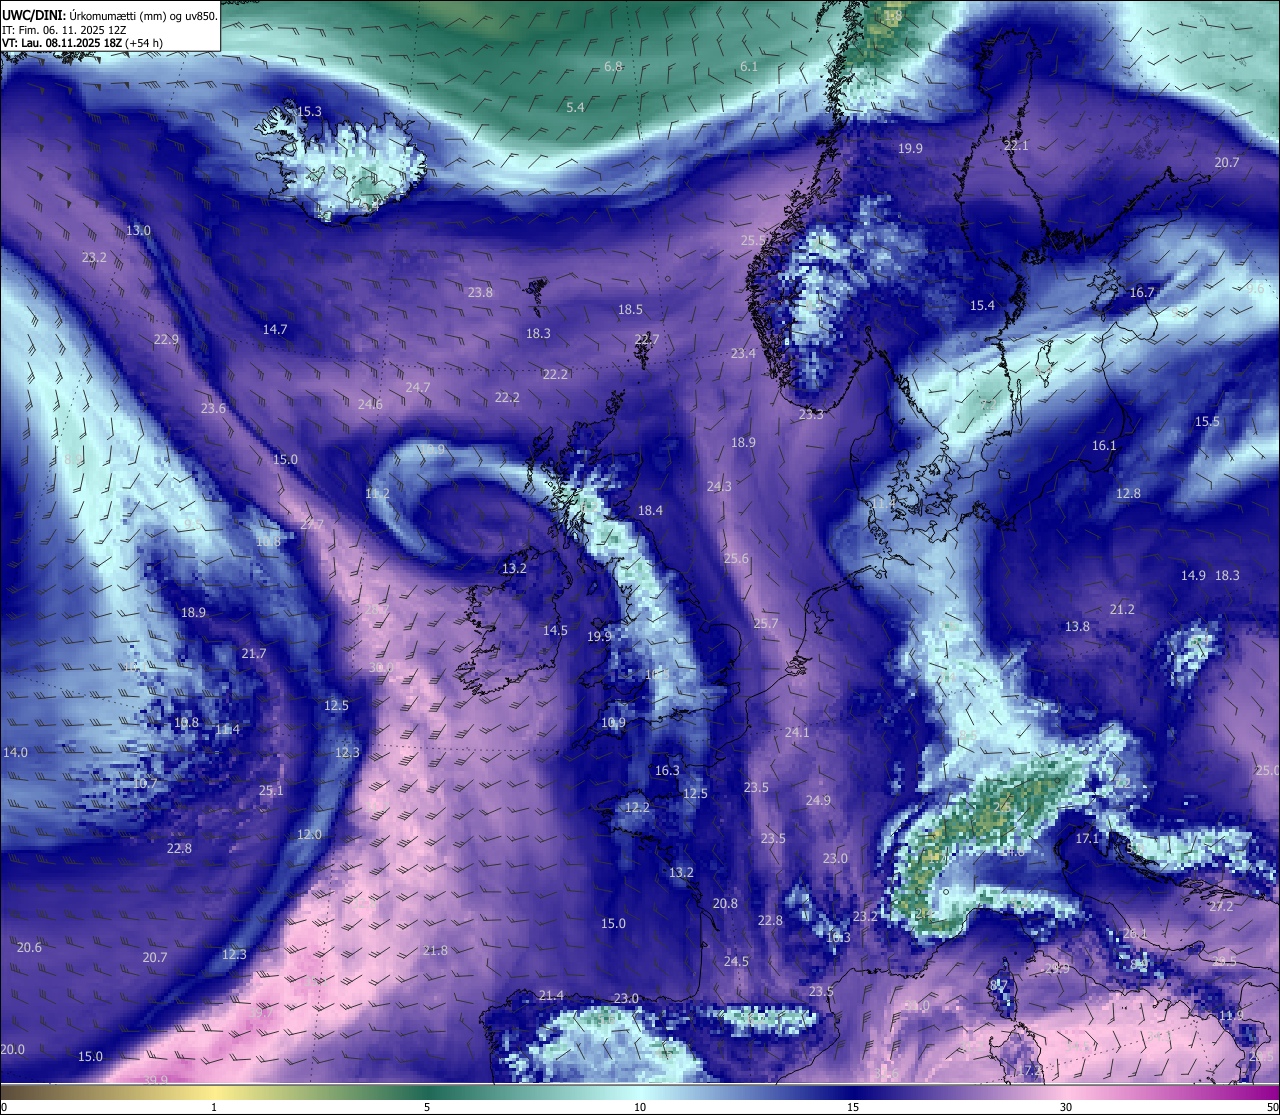
Task: Click the 17.1 value near the Adriatic
Action: click(1087, 838)
